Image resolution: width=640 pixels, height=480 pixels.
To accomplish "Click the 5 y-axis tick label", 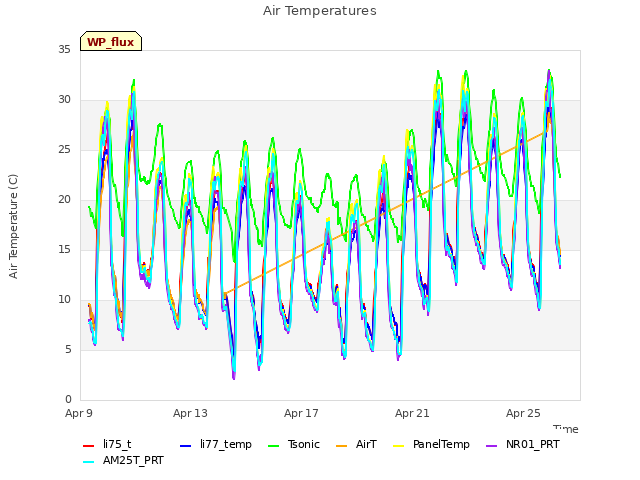I will pos(68,350).
